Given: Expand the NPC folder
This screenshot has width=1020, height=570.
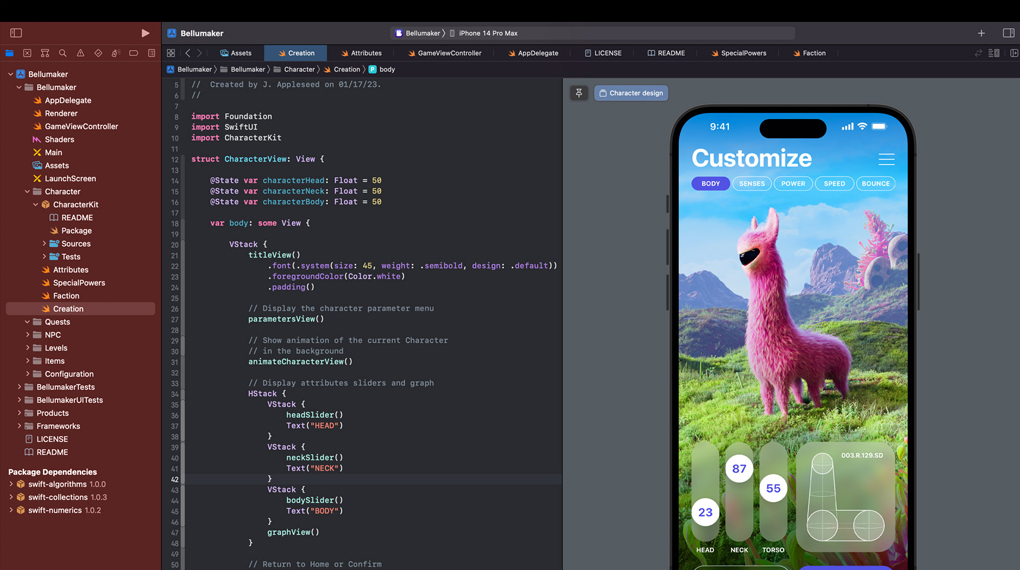Looking at the screenshot, I should click(27, 335).
